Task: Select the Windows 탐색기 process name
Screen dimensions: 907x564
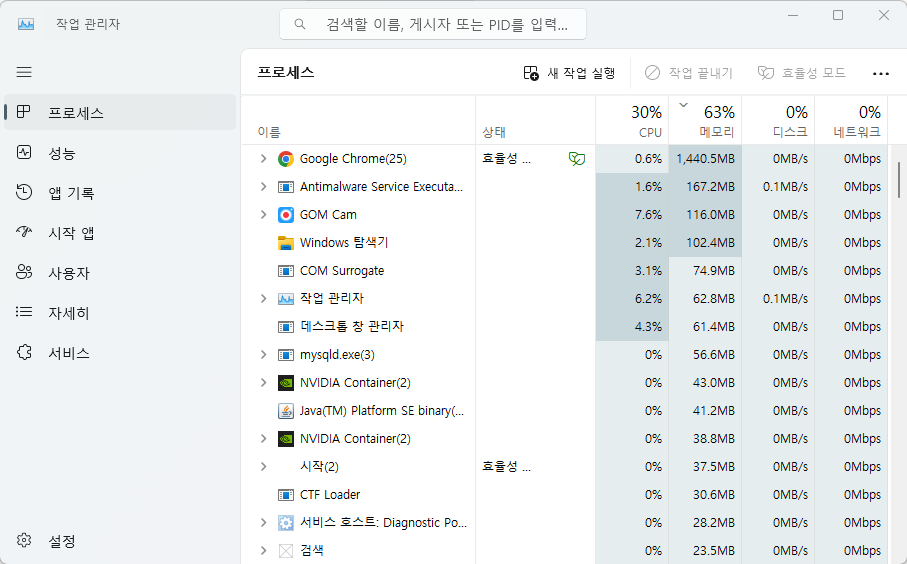Action: 344,242
